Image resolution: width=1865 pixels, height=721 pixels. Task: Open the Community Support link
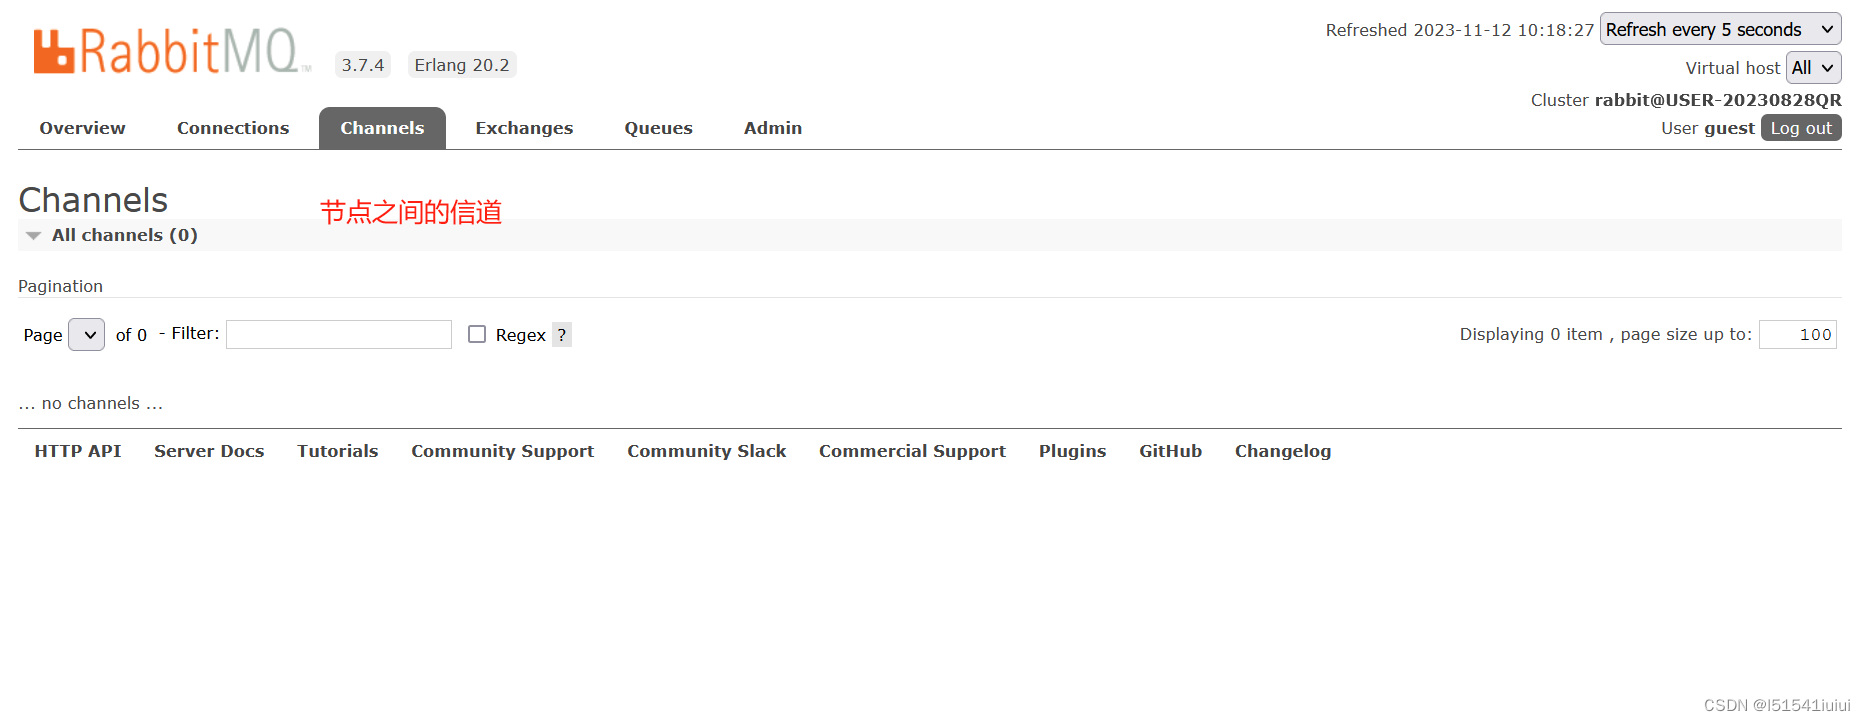(503, 451)
